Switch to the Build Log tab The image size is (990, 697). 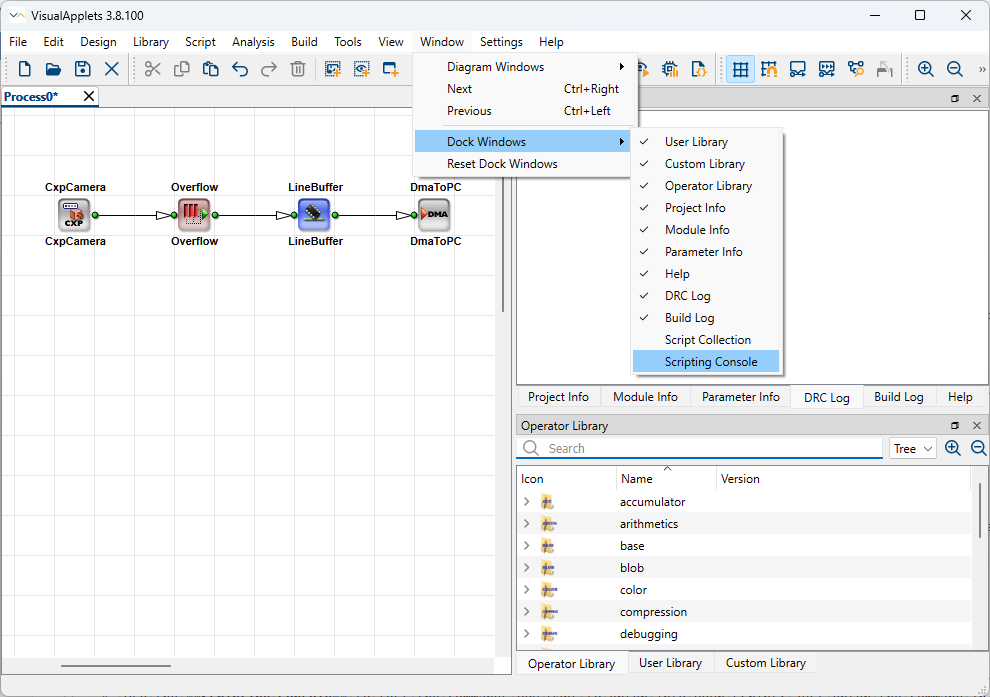[898, 397]
